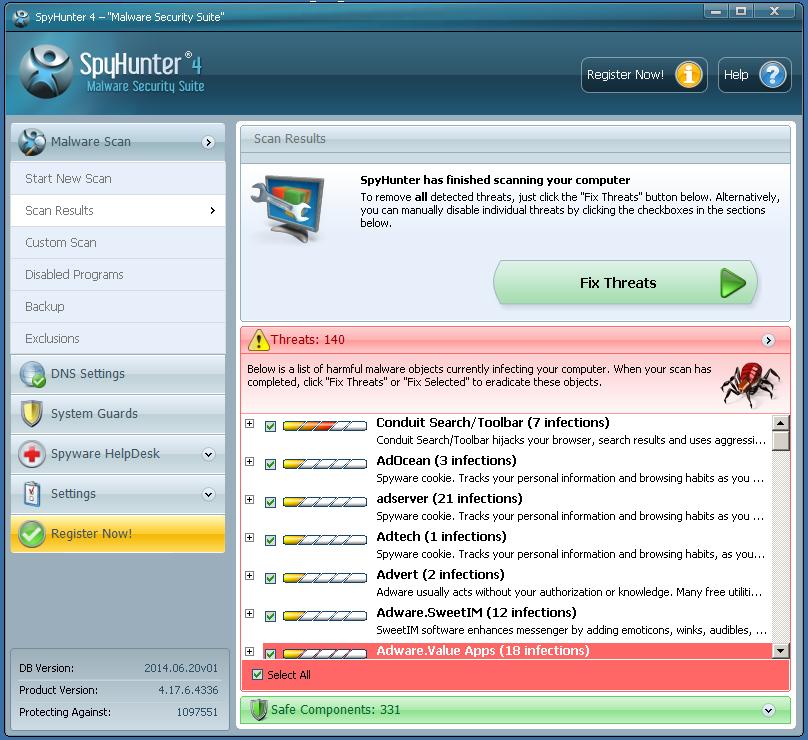Click the Scan Results submenu arrow
Image resolution: width=808 pixels, height=740 pixels.
click(212, 210)
